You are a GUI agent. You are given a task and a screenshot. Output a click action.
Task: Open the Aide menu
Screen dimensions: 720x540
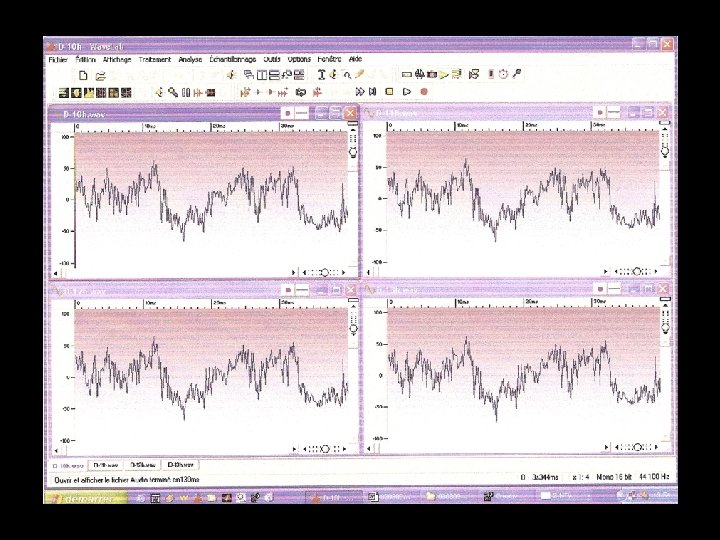click(355, 59)
